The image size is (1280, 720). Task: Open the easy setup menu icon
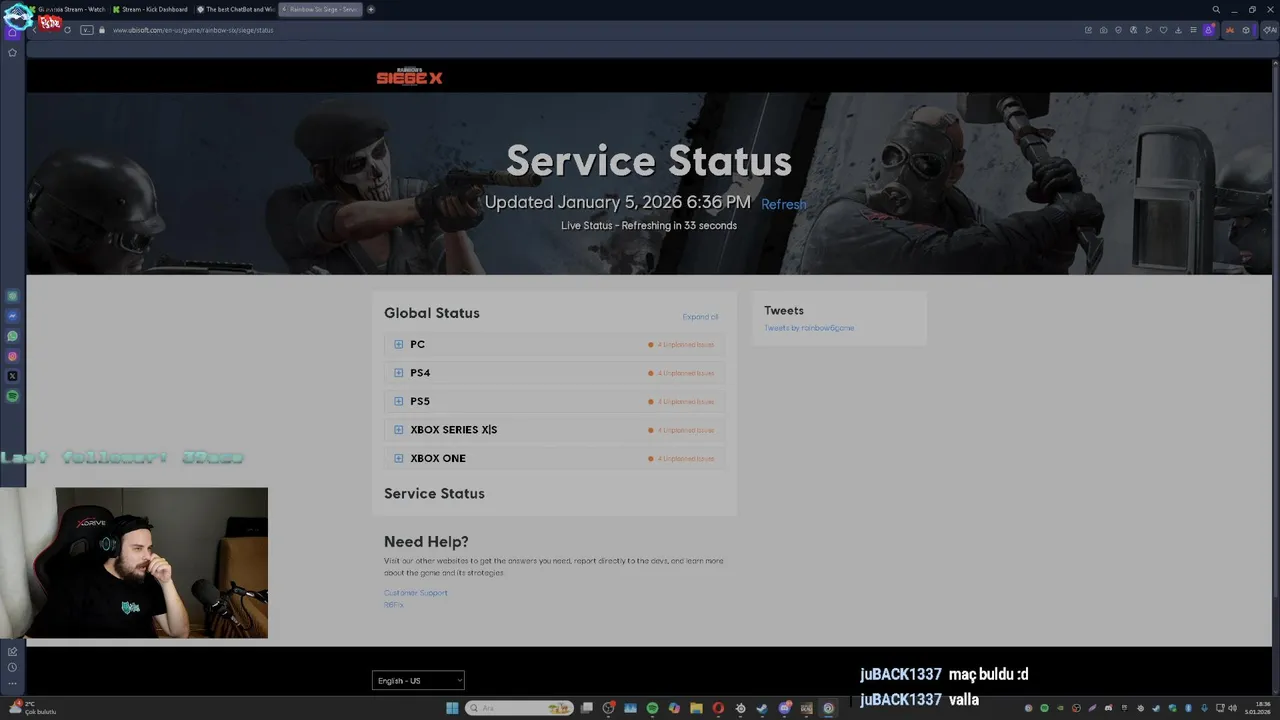point(1193,30)
